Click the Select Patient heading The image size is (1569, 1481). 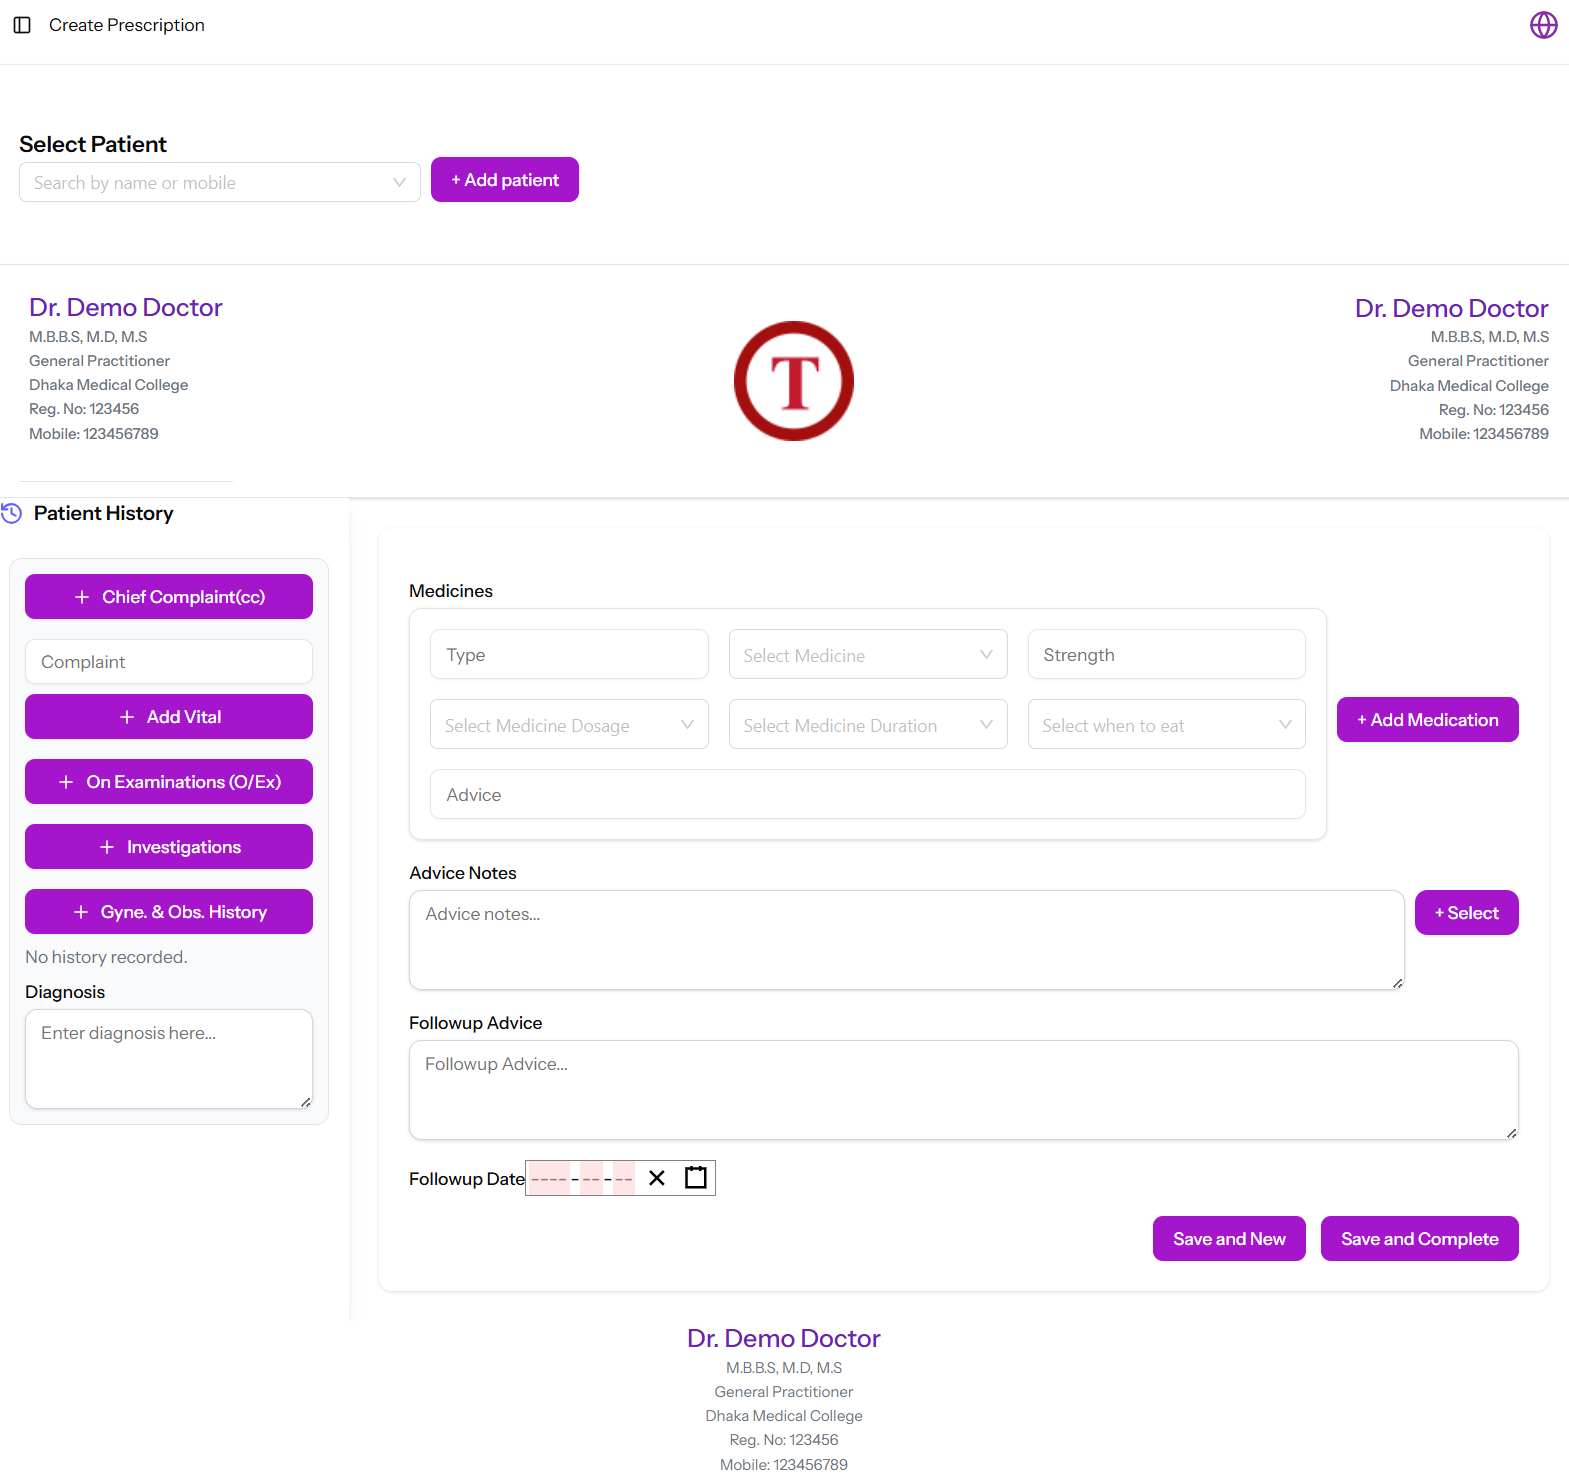click(x=93, y=144)
